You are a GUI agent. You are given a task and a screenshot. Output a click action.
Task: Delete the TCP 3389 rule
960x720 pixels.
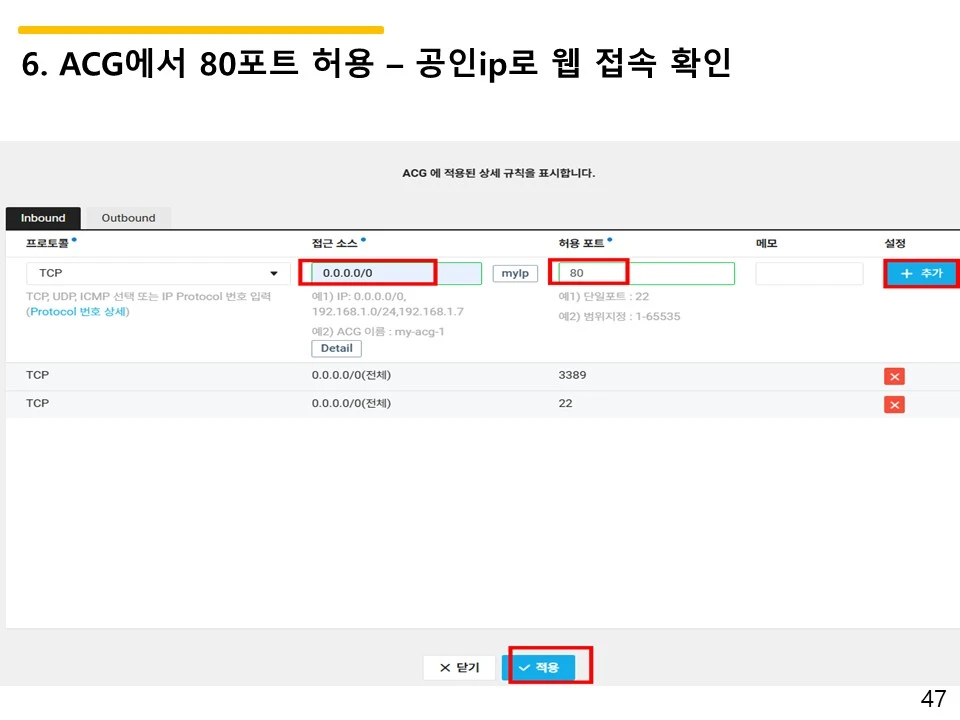pyautogui.click(x=893, y=375)
